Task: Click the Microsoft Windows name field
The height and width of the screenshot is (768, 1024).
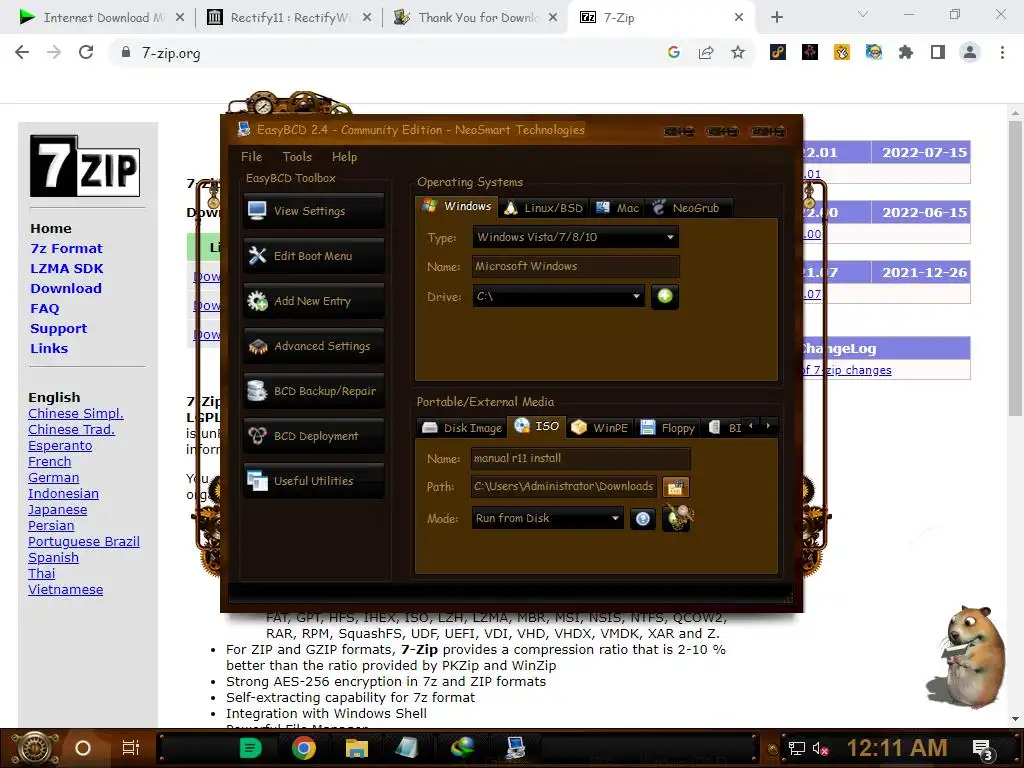Action: 575,266
